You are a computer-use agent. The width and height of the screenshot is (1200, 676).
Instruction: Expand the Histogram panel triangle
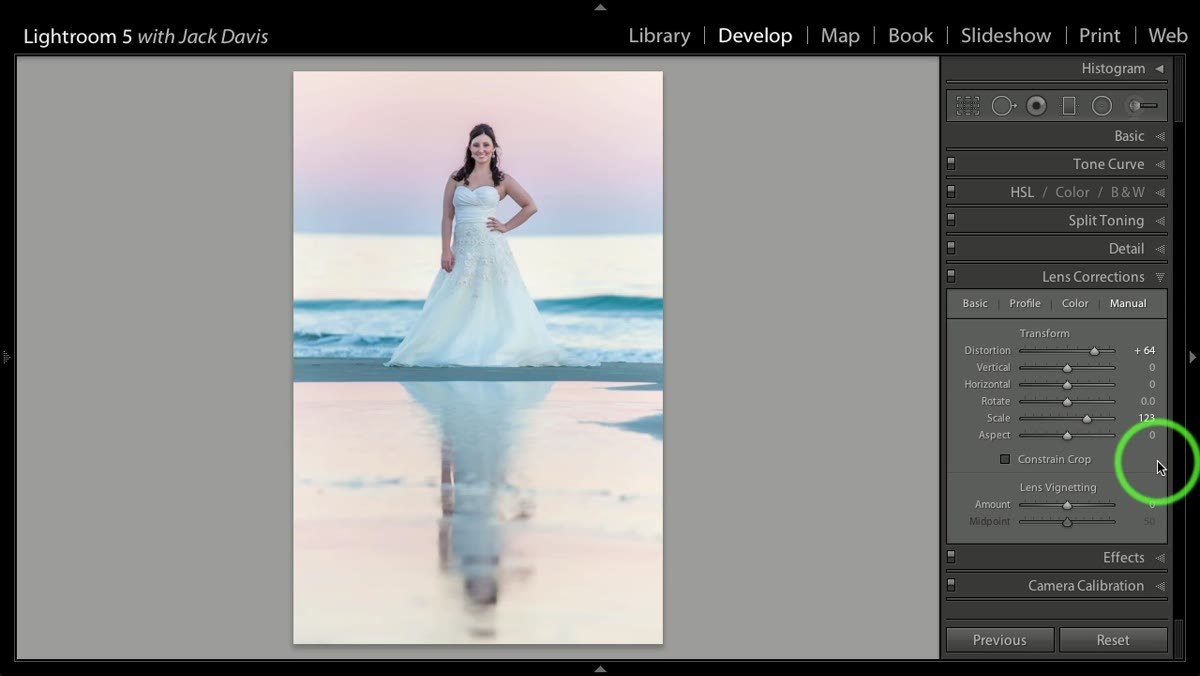tap(1160, 69)
